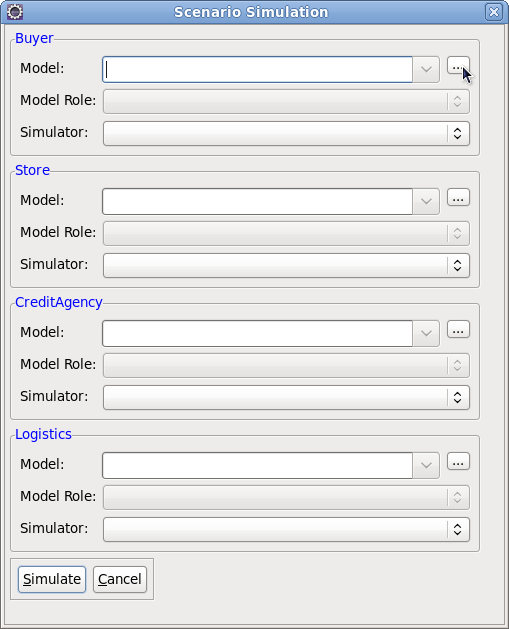Focus the CreditAgency Model text field

[x=258, y=333]
